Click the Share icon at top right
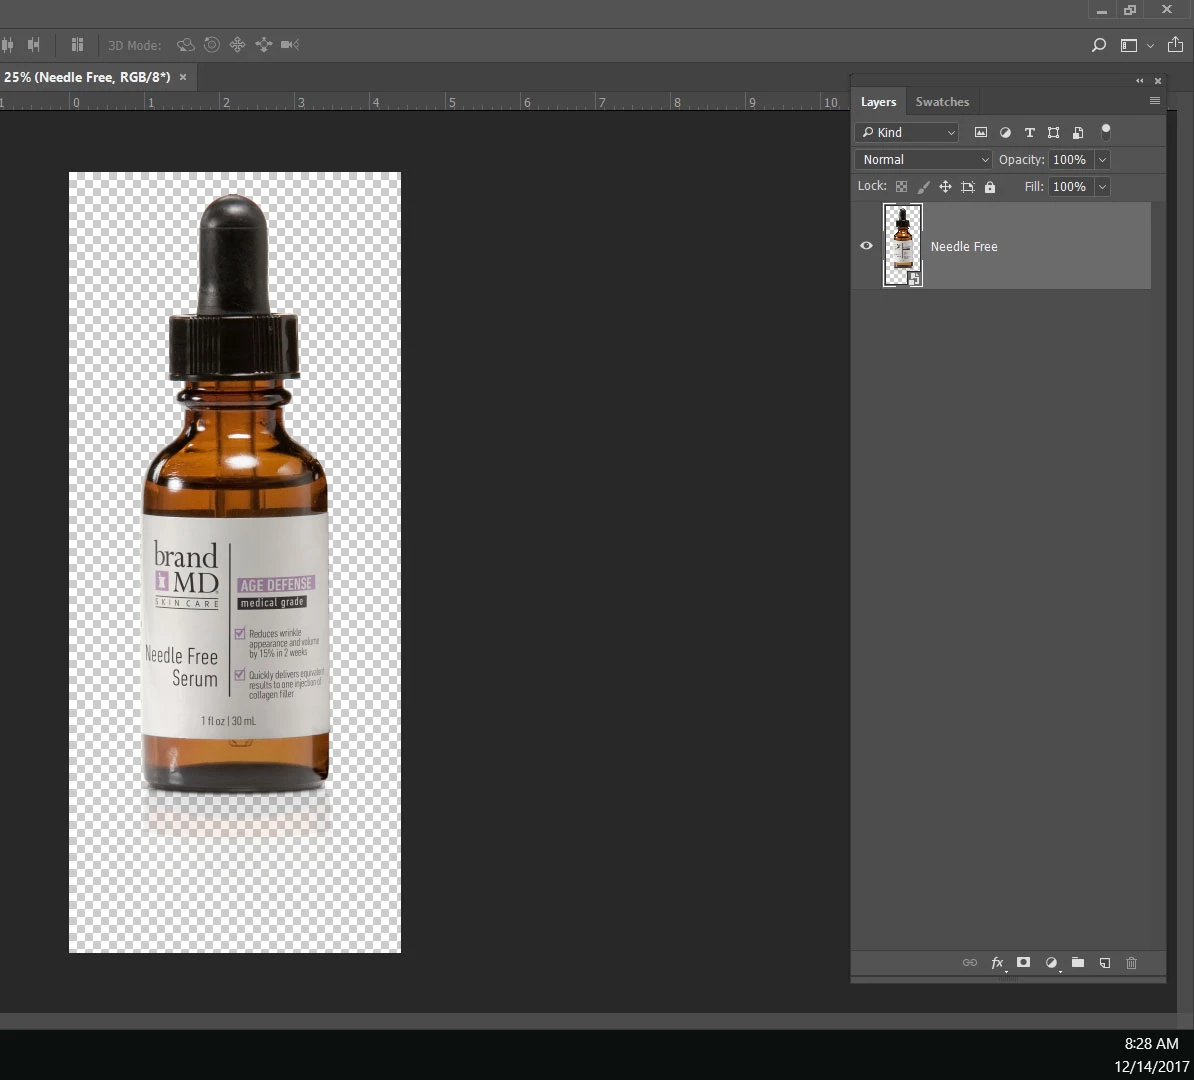 click(x=1175, y=44)
